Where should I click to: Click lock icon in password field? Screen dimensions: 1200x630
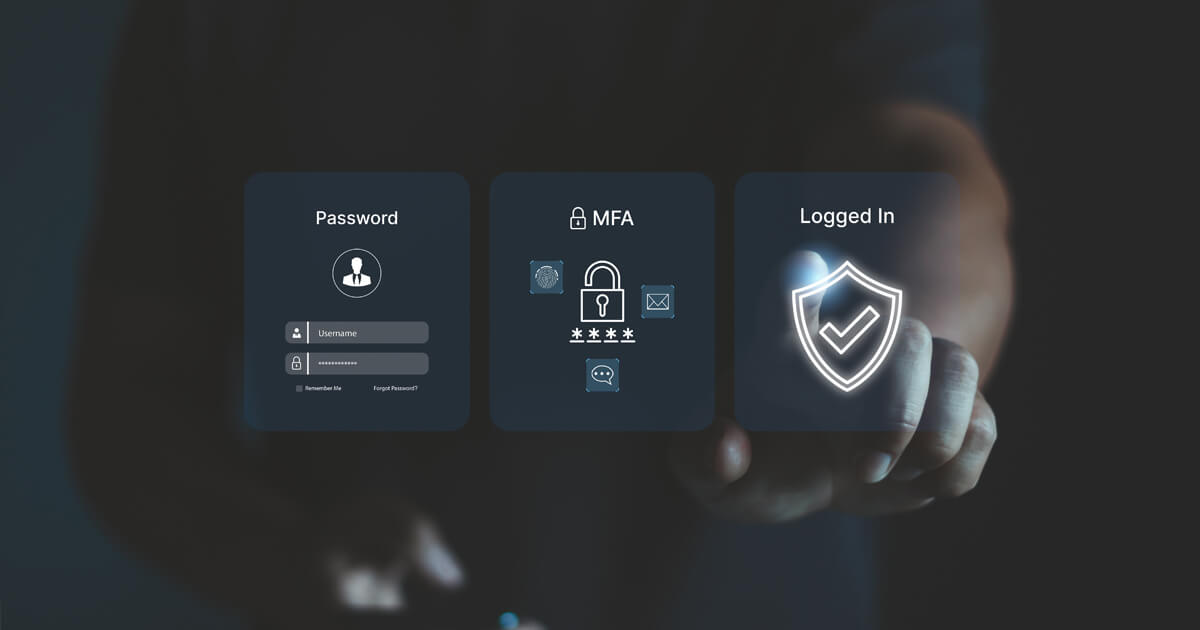click(x=296, y=363)
